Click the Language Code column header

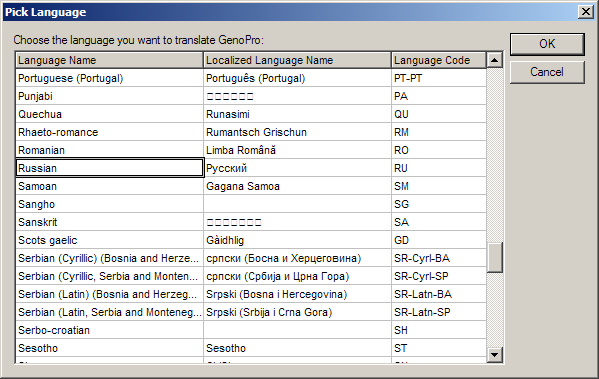coord(439,60)
